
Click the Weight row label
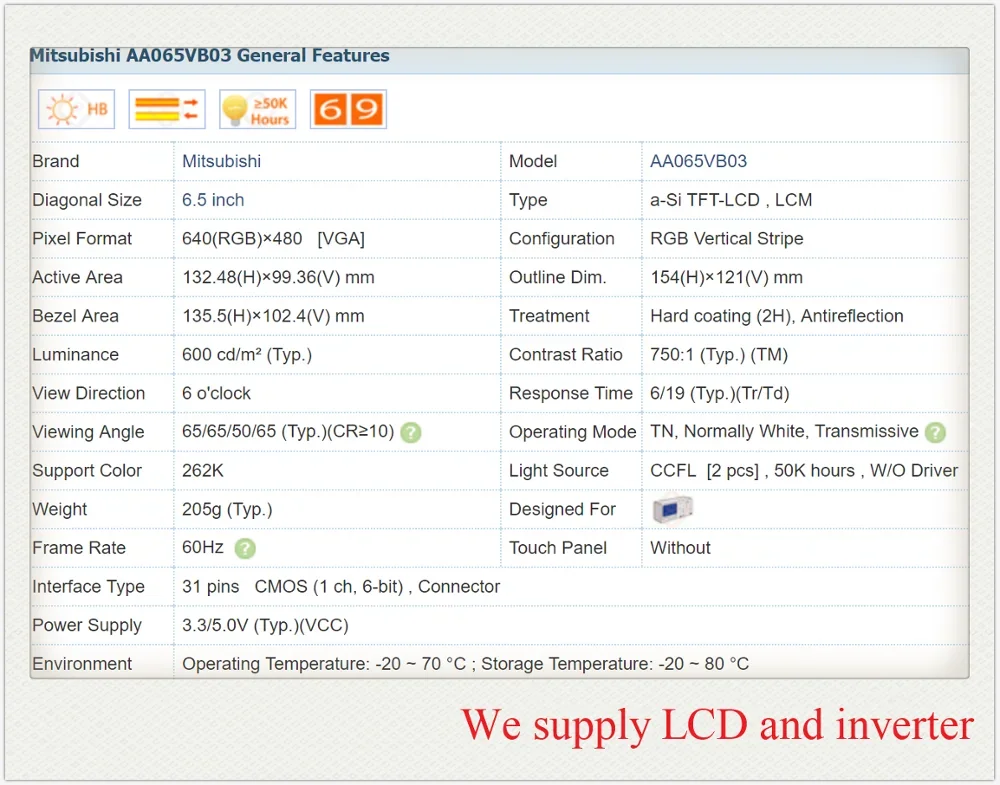click(59, 510)
